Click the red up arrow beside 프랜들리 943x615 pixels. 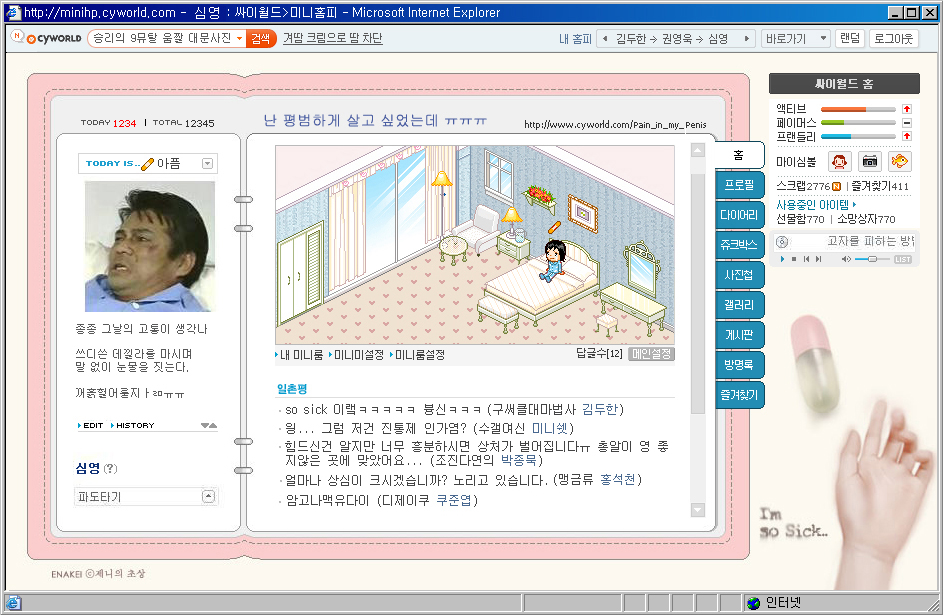906,136
